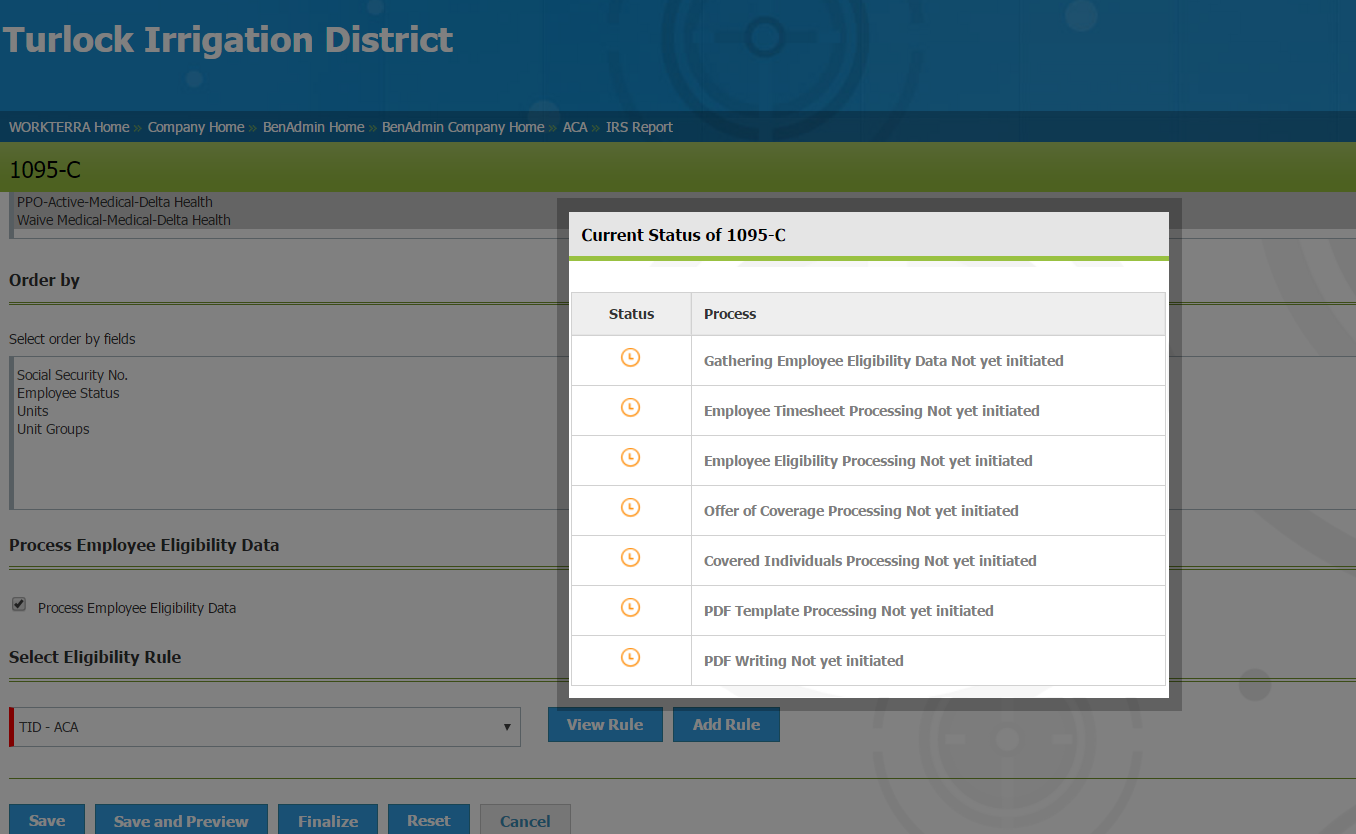
Task: Select Waive Medical-Medical-Delta Health plan entry
Action: pyautogui.click(x=124, y=220)
